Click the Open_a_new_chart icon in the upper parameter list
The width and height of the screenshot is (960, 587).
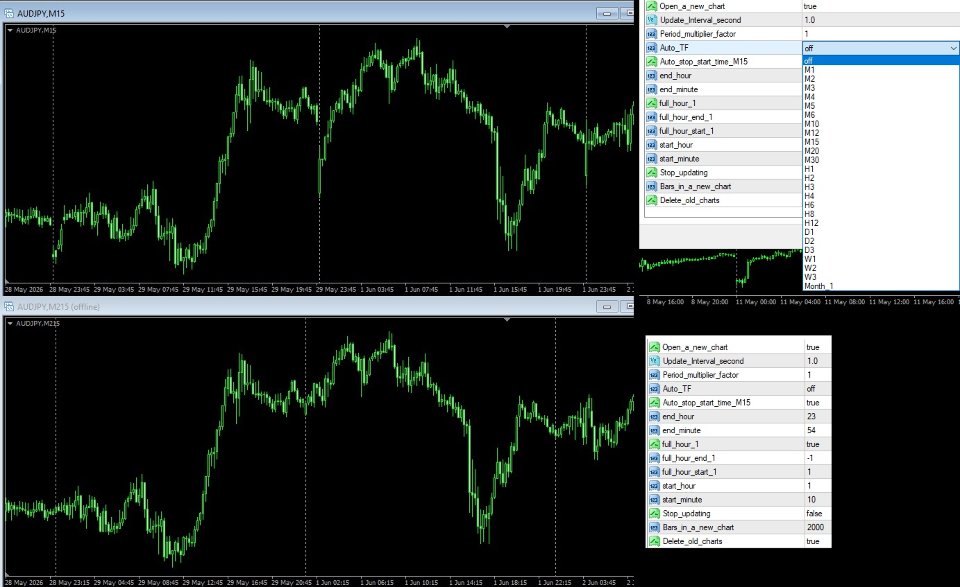pos(651,6)
